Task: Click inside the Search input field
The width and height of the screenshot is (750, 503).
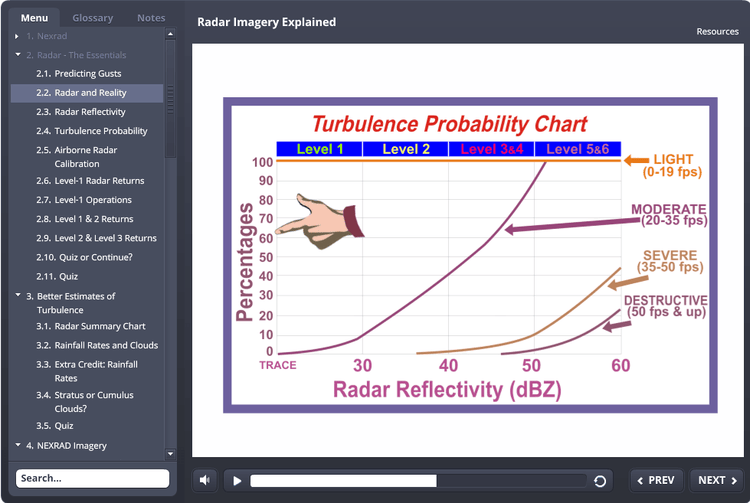Action: [x=92, y=478]
